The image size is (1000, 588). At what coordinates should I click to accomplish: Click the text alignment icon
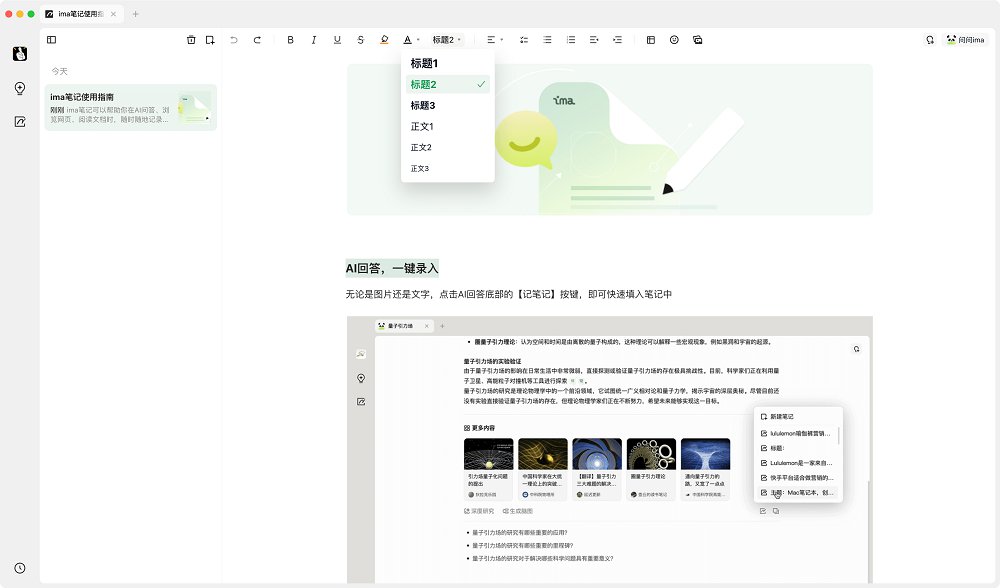[x=491, y=40]
